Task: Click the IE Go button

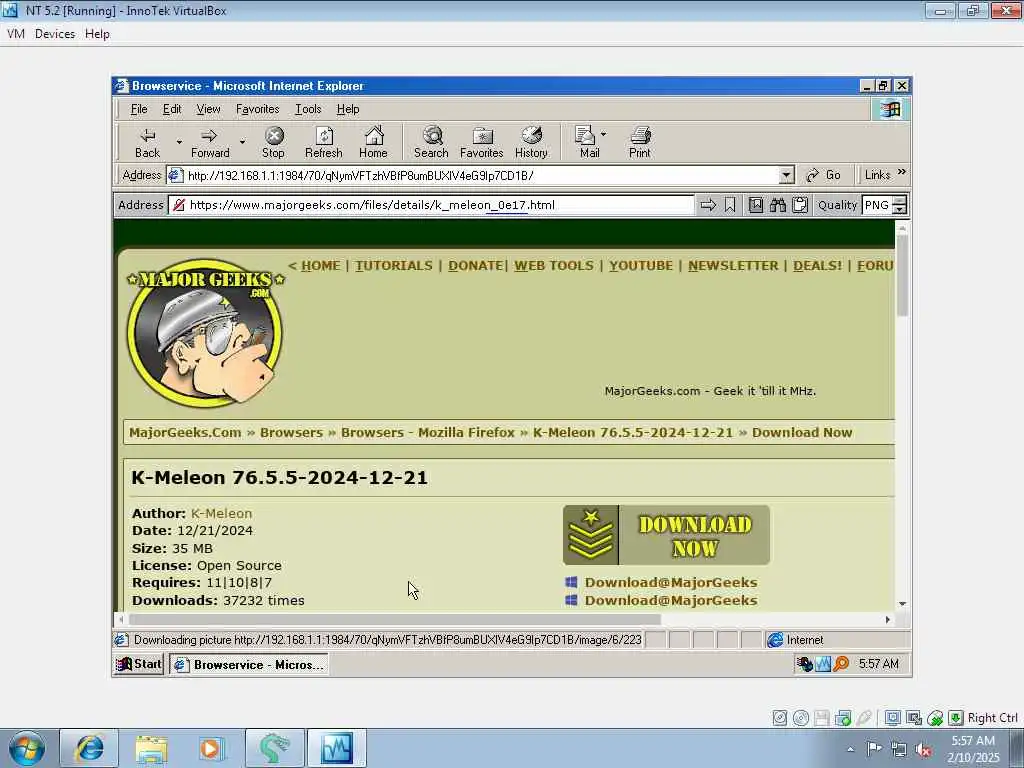Action: click(x=824, y=175)
